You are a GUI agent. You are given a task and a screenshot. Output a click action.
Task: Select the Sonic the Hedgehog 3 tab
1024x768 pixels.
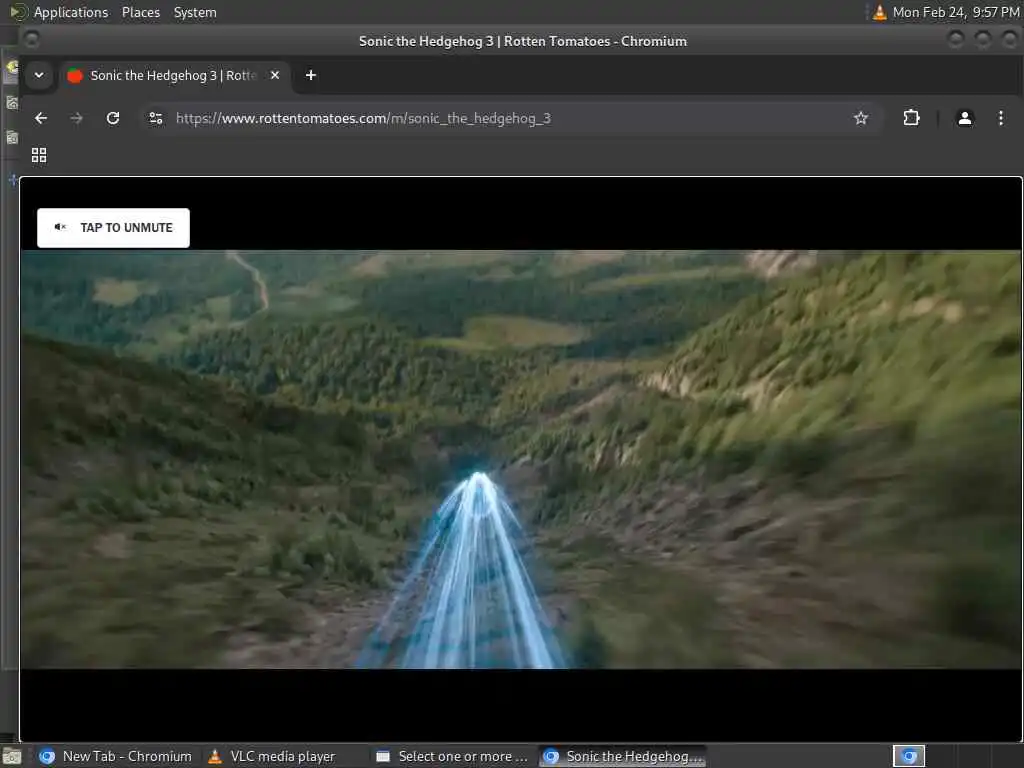[174, 75]
